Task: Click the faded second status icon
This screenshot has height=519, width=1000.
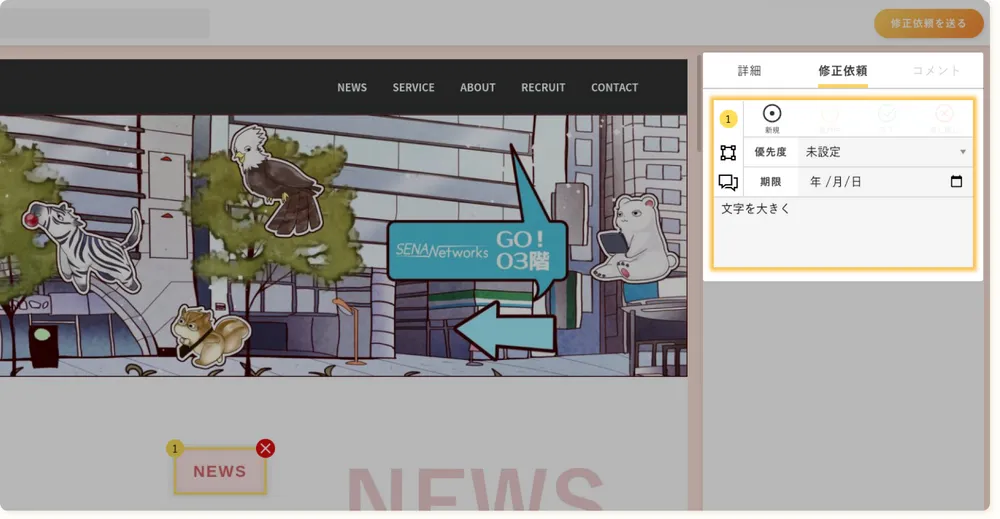Action: click(x=829, y=115)
